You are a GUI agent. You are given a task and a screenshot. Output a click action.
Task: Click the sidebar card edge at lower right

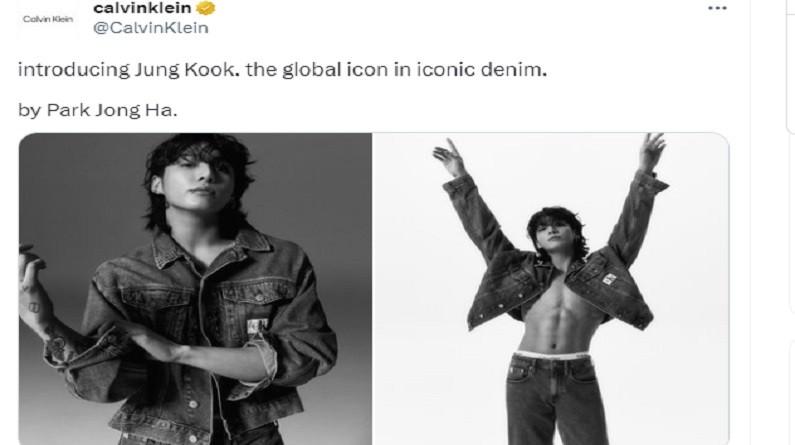coord(790,393)
